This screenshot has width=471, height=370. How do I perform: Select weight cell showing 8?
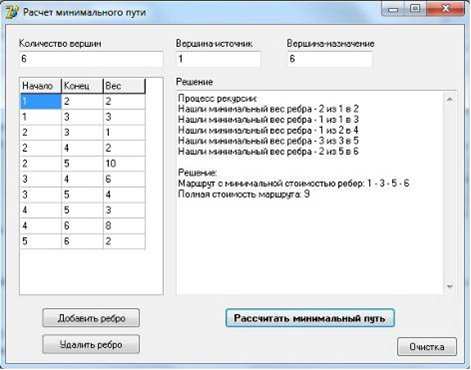[x=124, y=226]
